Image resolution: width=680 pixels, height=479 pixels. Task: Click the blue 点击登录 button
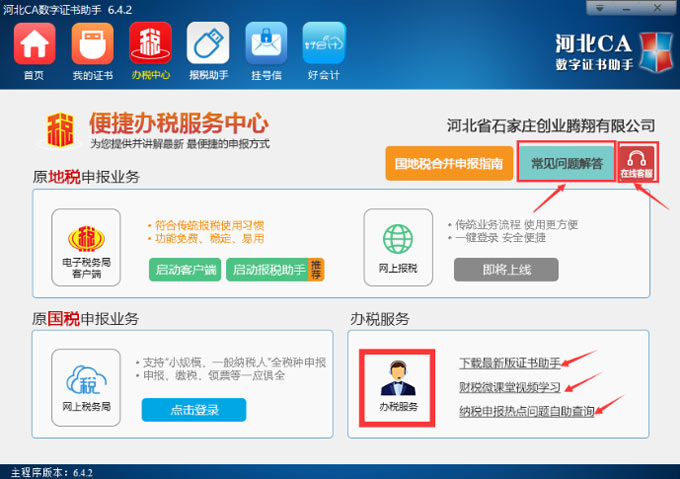[x=194, y=410]
